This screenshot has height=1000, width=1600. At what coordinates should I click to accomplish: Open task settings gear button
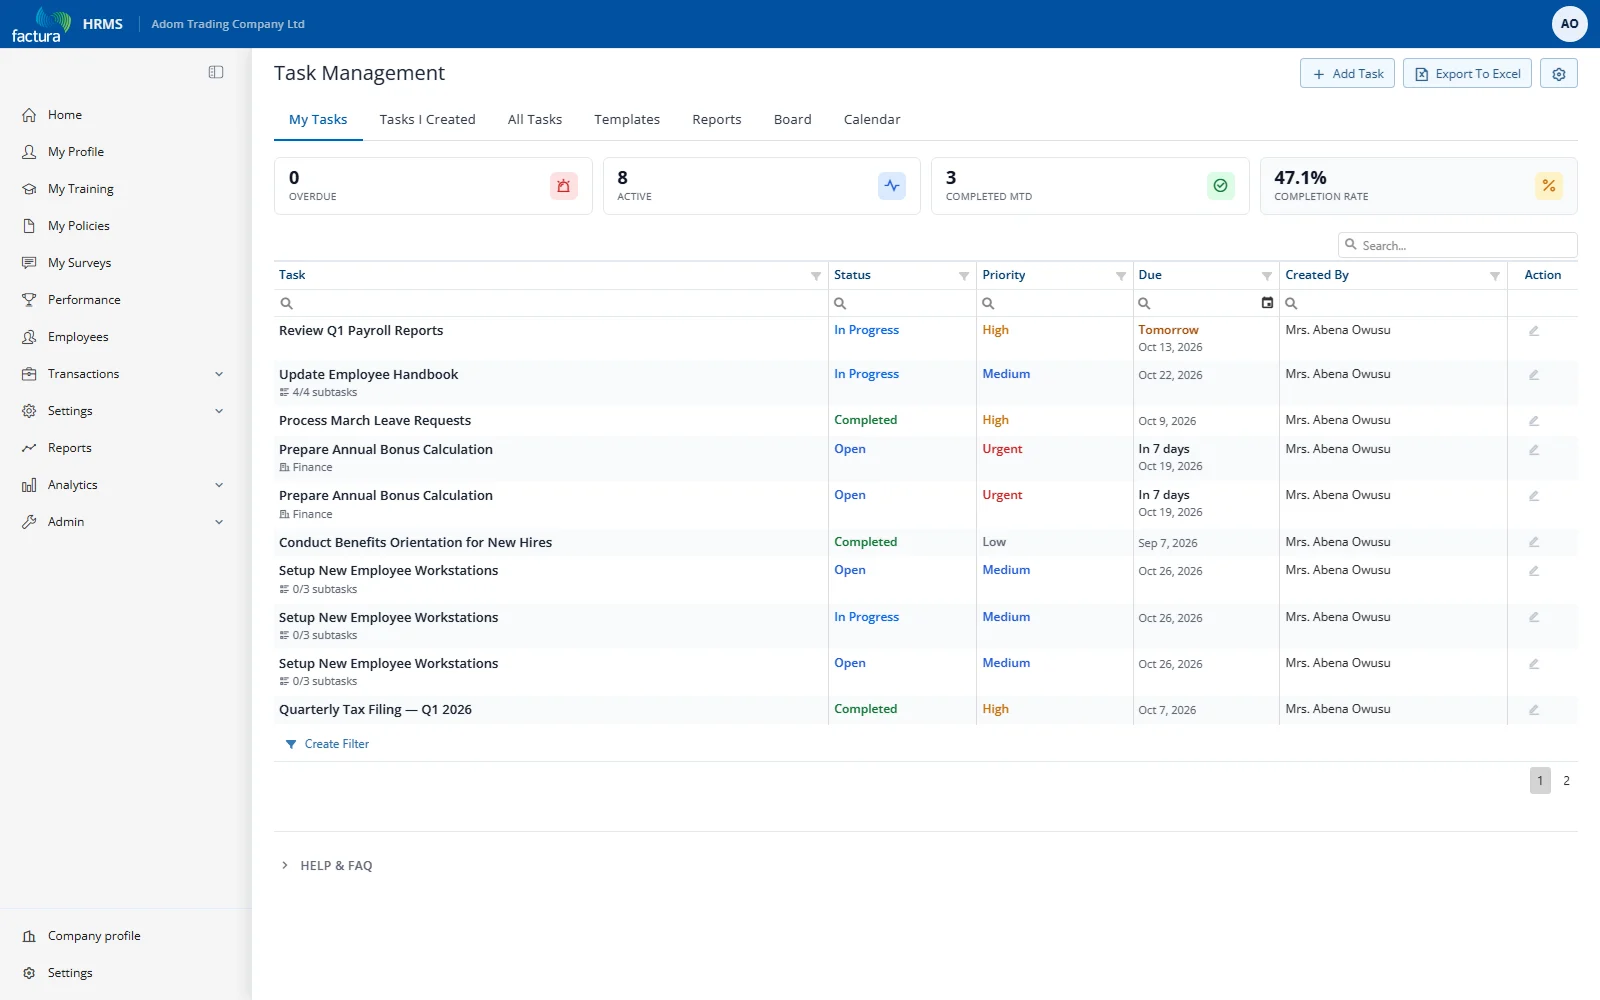pyautogui.click(x=1559, y=74)
